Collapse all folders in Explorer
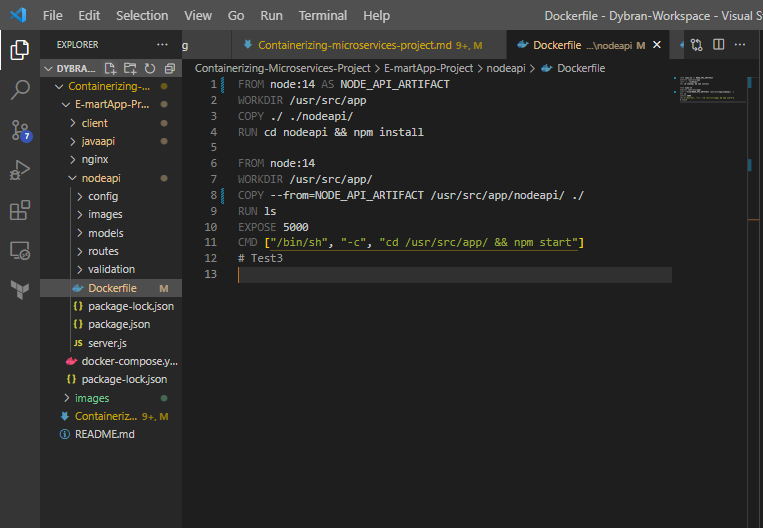 [x=169, y=68]
